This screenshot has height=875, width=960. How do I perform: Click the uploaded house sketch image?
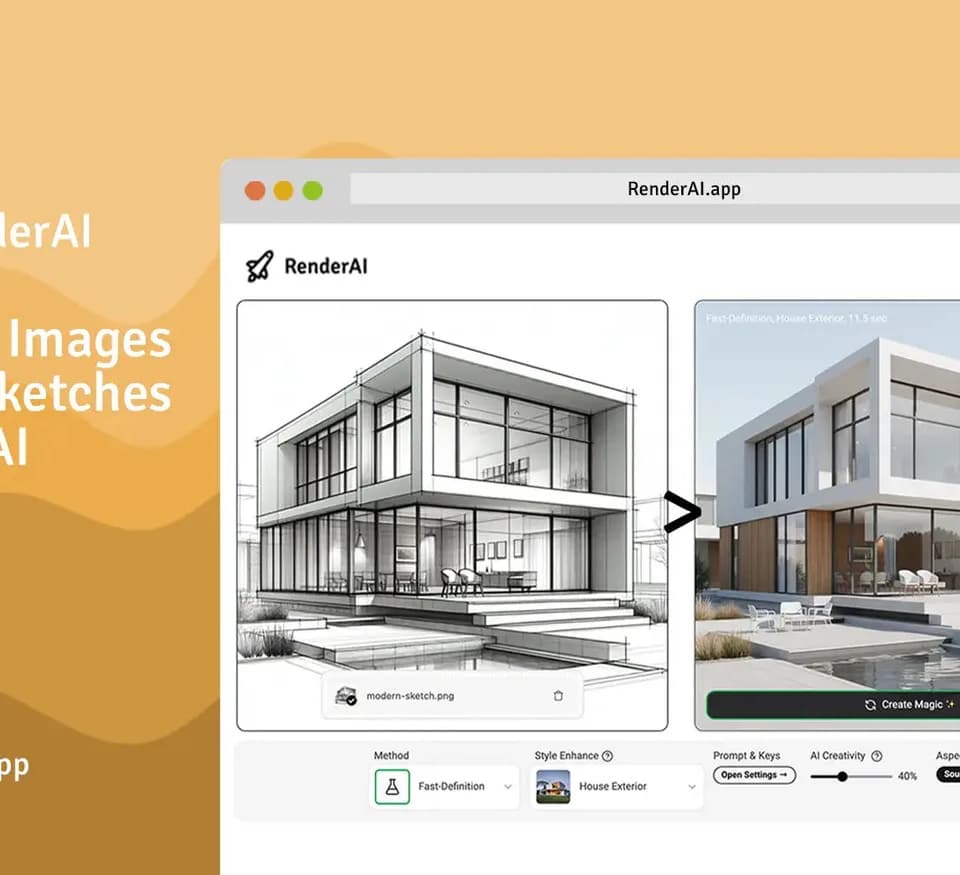pyautogui.click(x=452, y=515)
